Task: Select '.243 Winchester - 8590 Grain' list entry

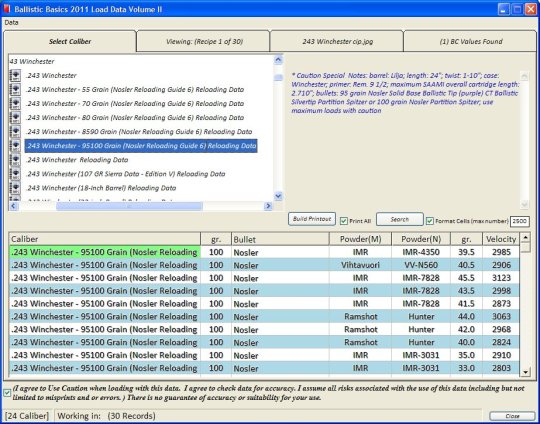Action: tap(139, 132)
